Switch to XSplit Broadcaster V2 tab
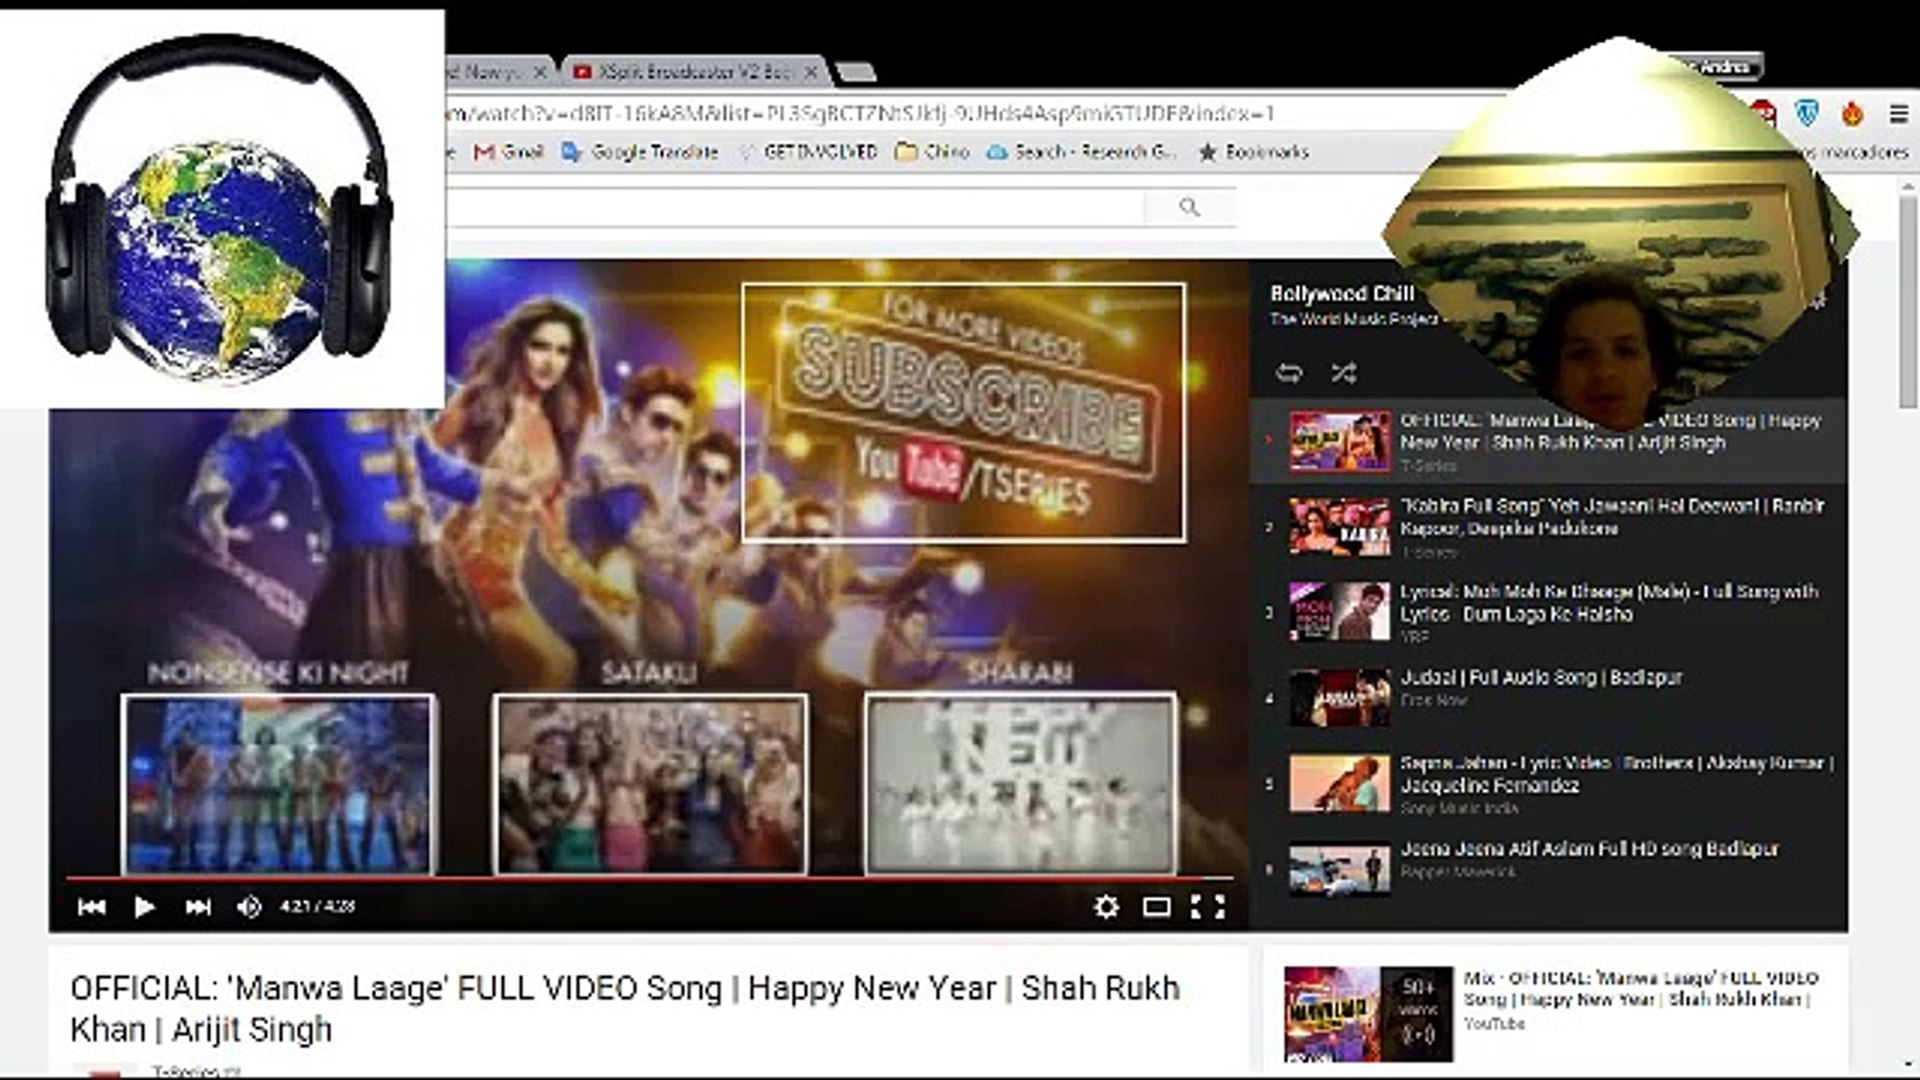 pos(694,72)
